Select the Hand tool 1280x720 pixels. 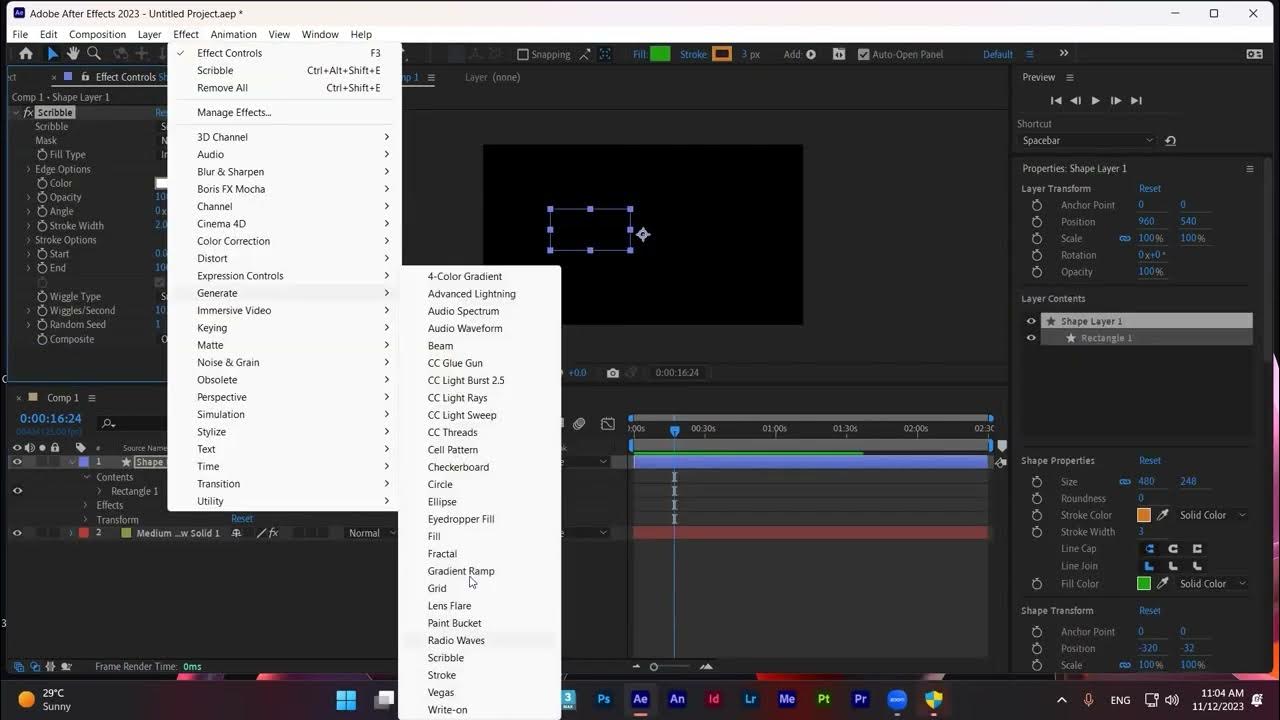tap(73, 54)
